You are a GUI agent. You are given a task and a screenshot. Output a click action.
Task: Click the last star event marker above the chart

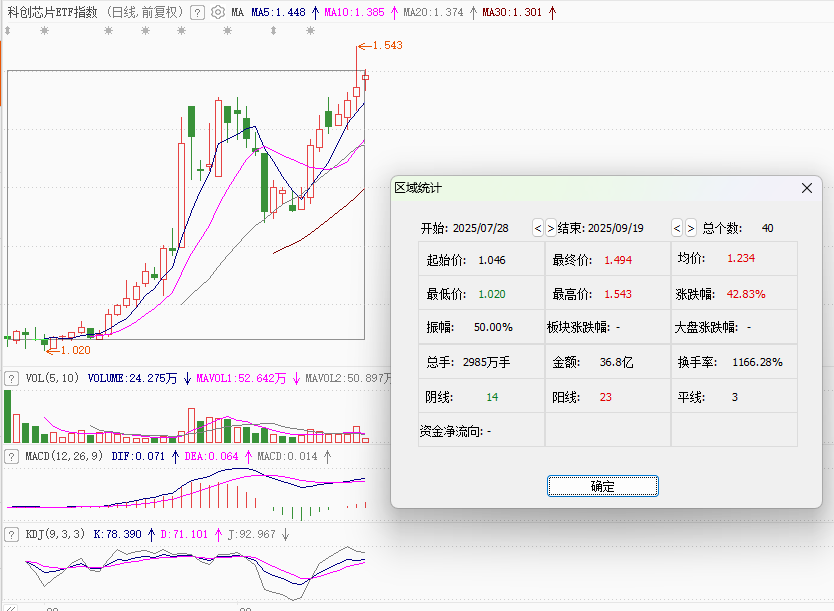coord(311,31)
